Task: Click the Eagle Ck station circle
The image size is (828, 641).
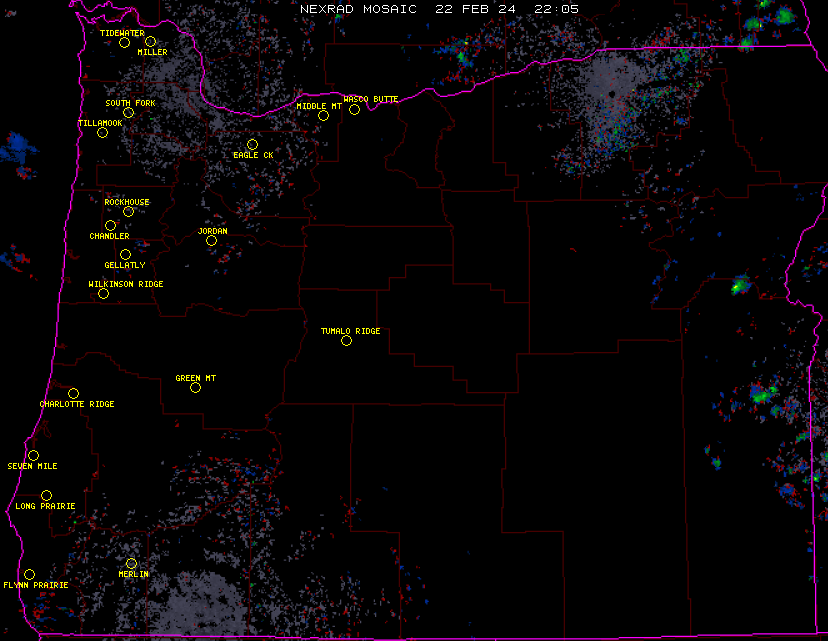Action: click(252, 145)
